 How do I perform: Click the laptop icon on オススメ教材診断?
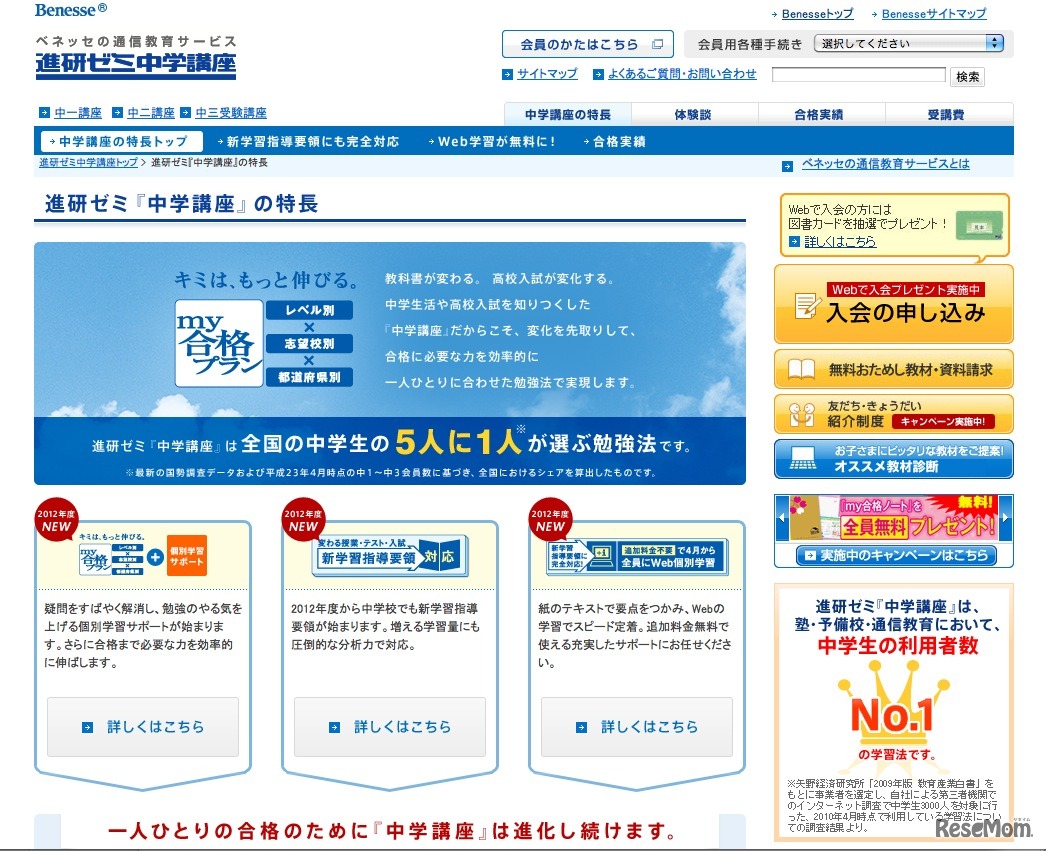click(x=803, y=458)
